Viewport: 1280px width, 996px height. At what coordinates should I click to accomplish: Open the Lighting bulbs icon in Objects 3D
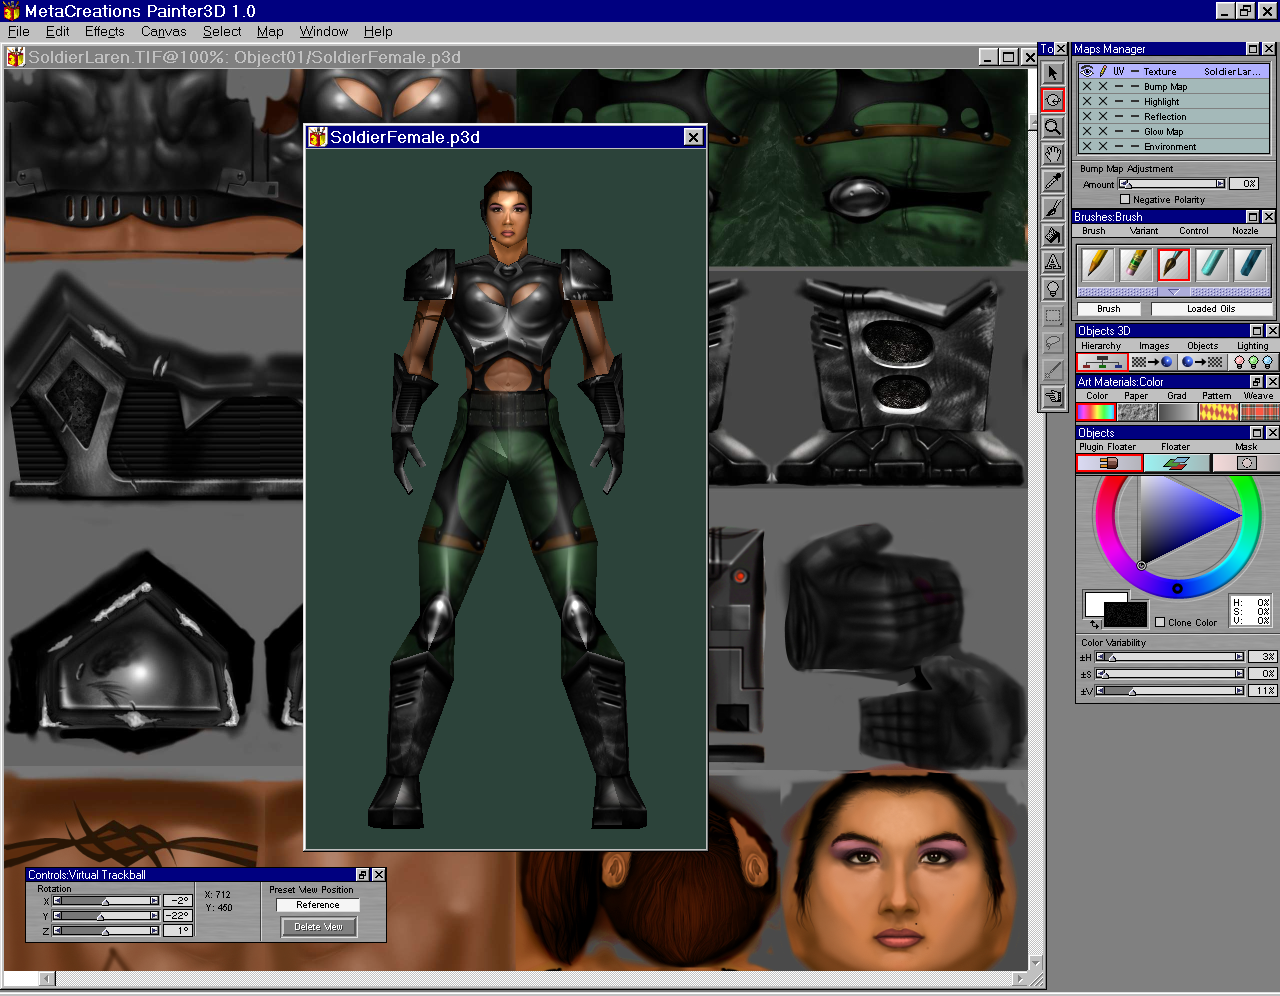tap(1253, 362)
